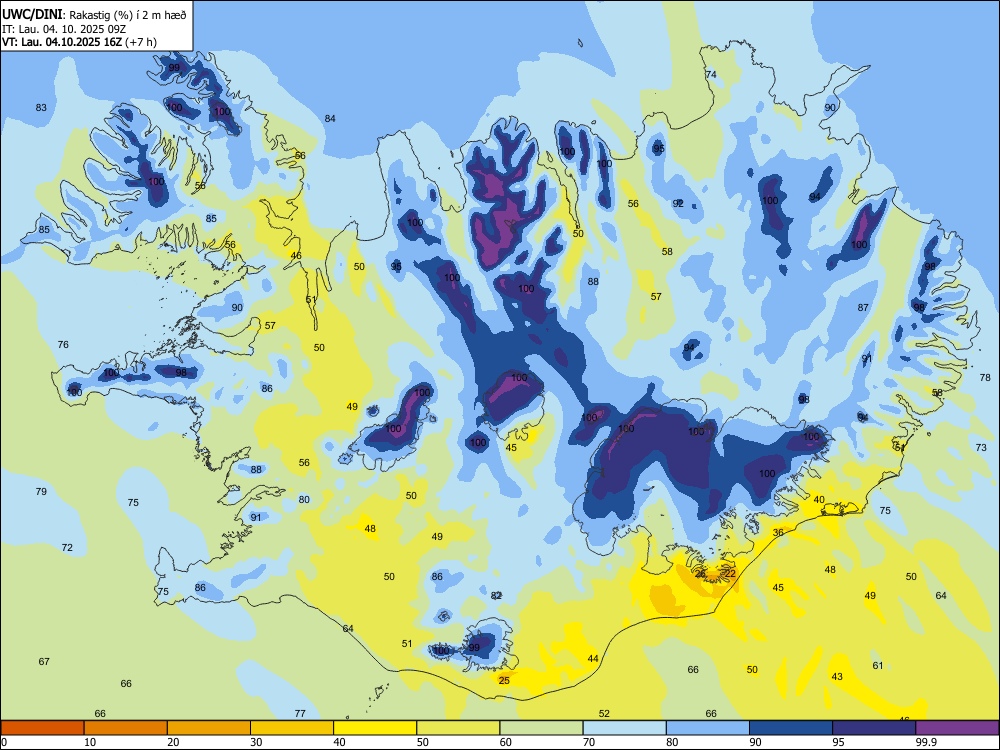Click the humidity value 52 on the map
The width and height of the screenshot is (1000, 750).
[x=605, y=714]
